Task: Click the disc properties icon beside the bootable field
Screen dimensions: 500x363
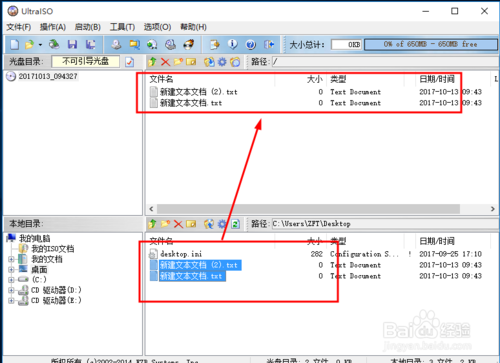Action: 130,62
